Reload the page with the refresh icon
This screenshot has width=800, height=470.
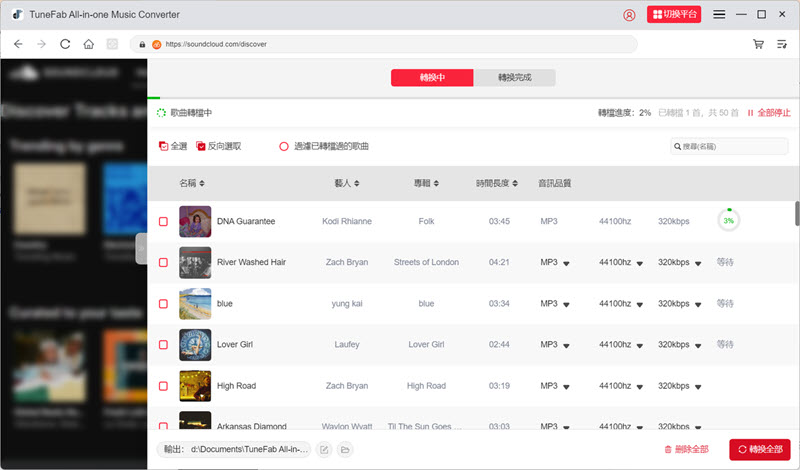(65, 44)
